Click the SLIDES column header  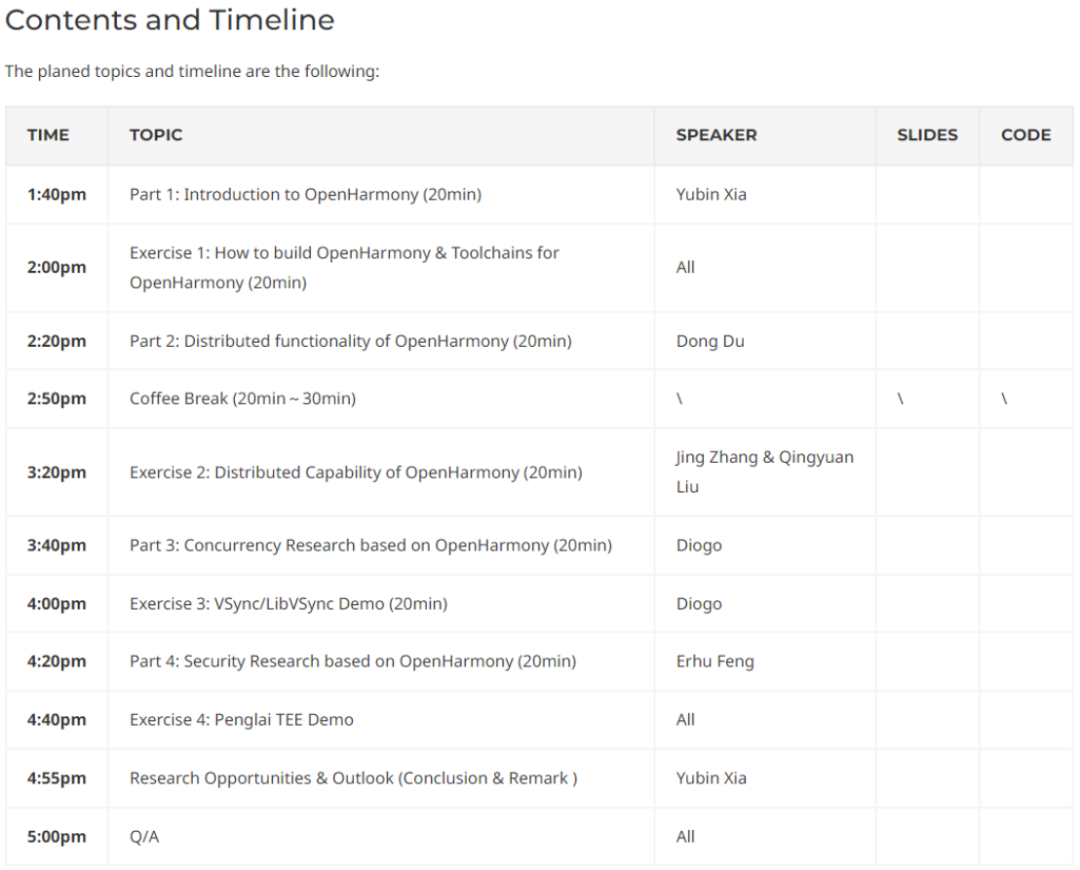[x=927, y=135]
